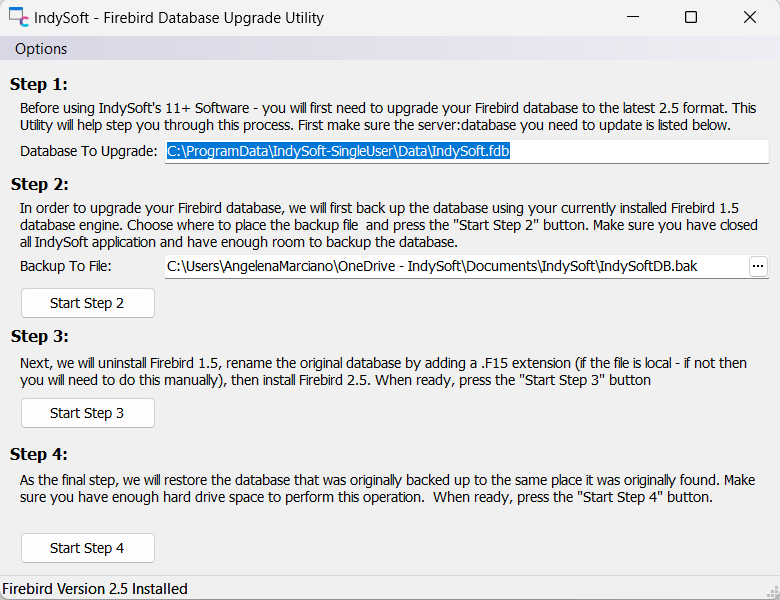Maximize the Upgrade Utility window
The width and height of the screenshot is (780, 600).
tap(691, 18)
